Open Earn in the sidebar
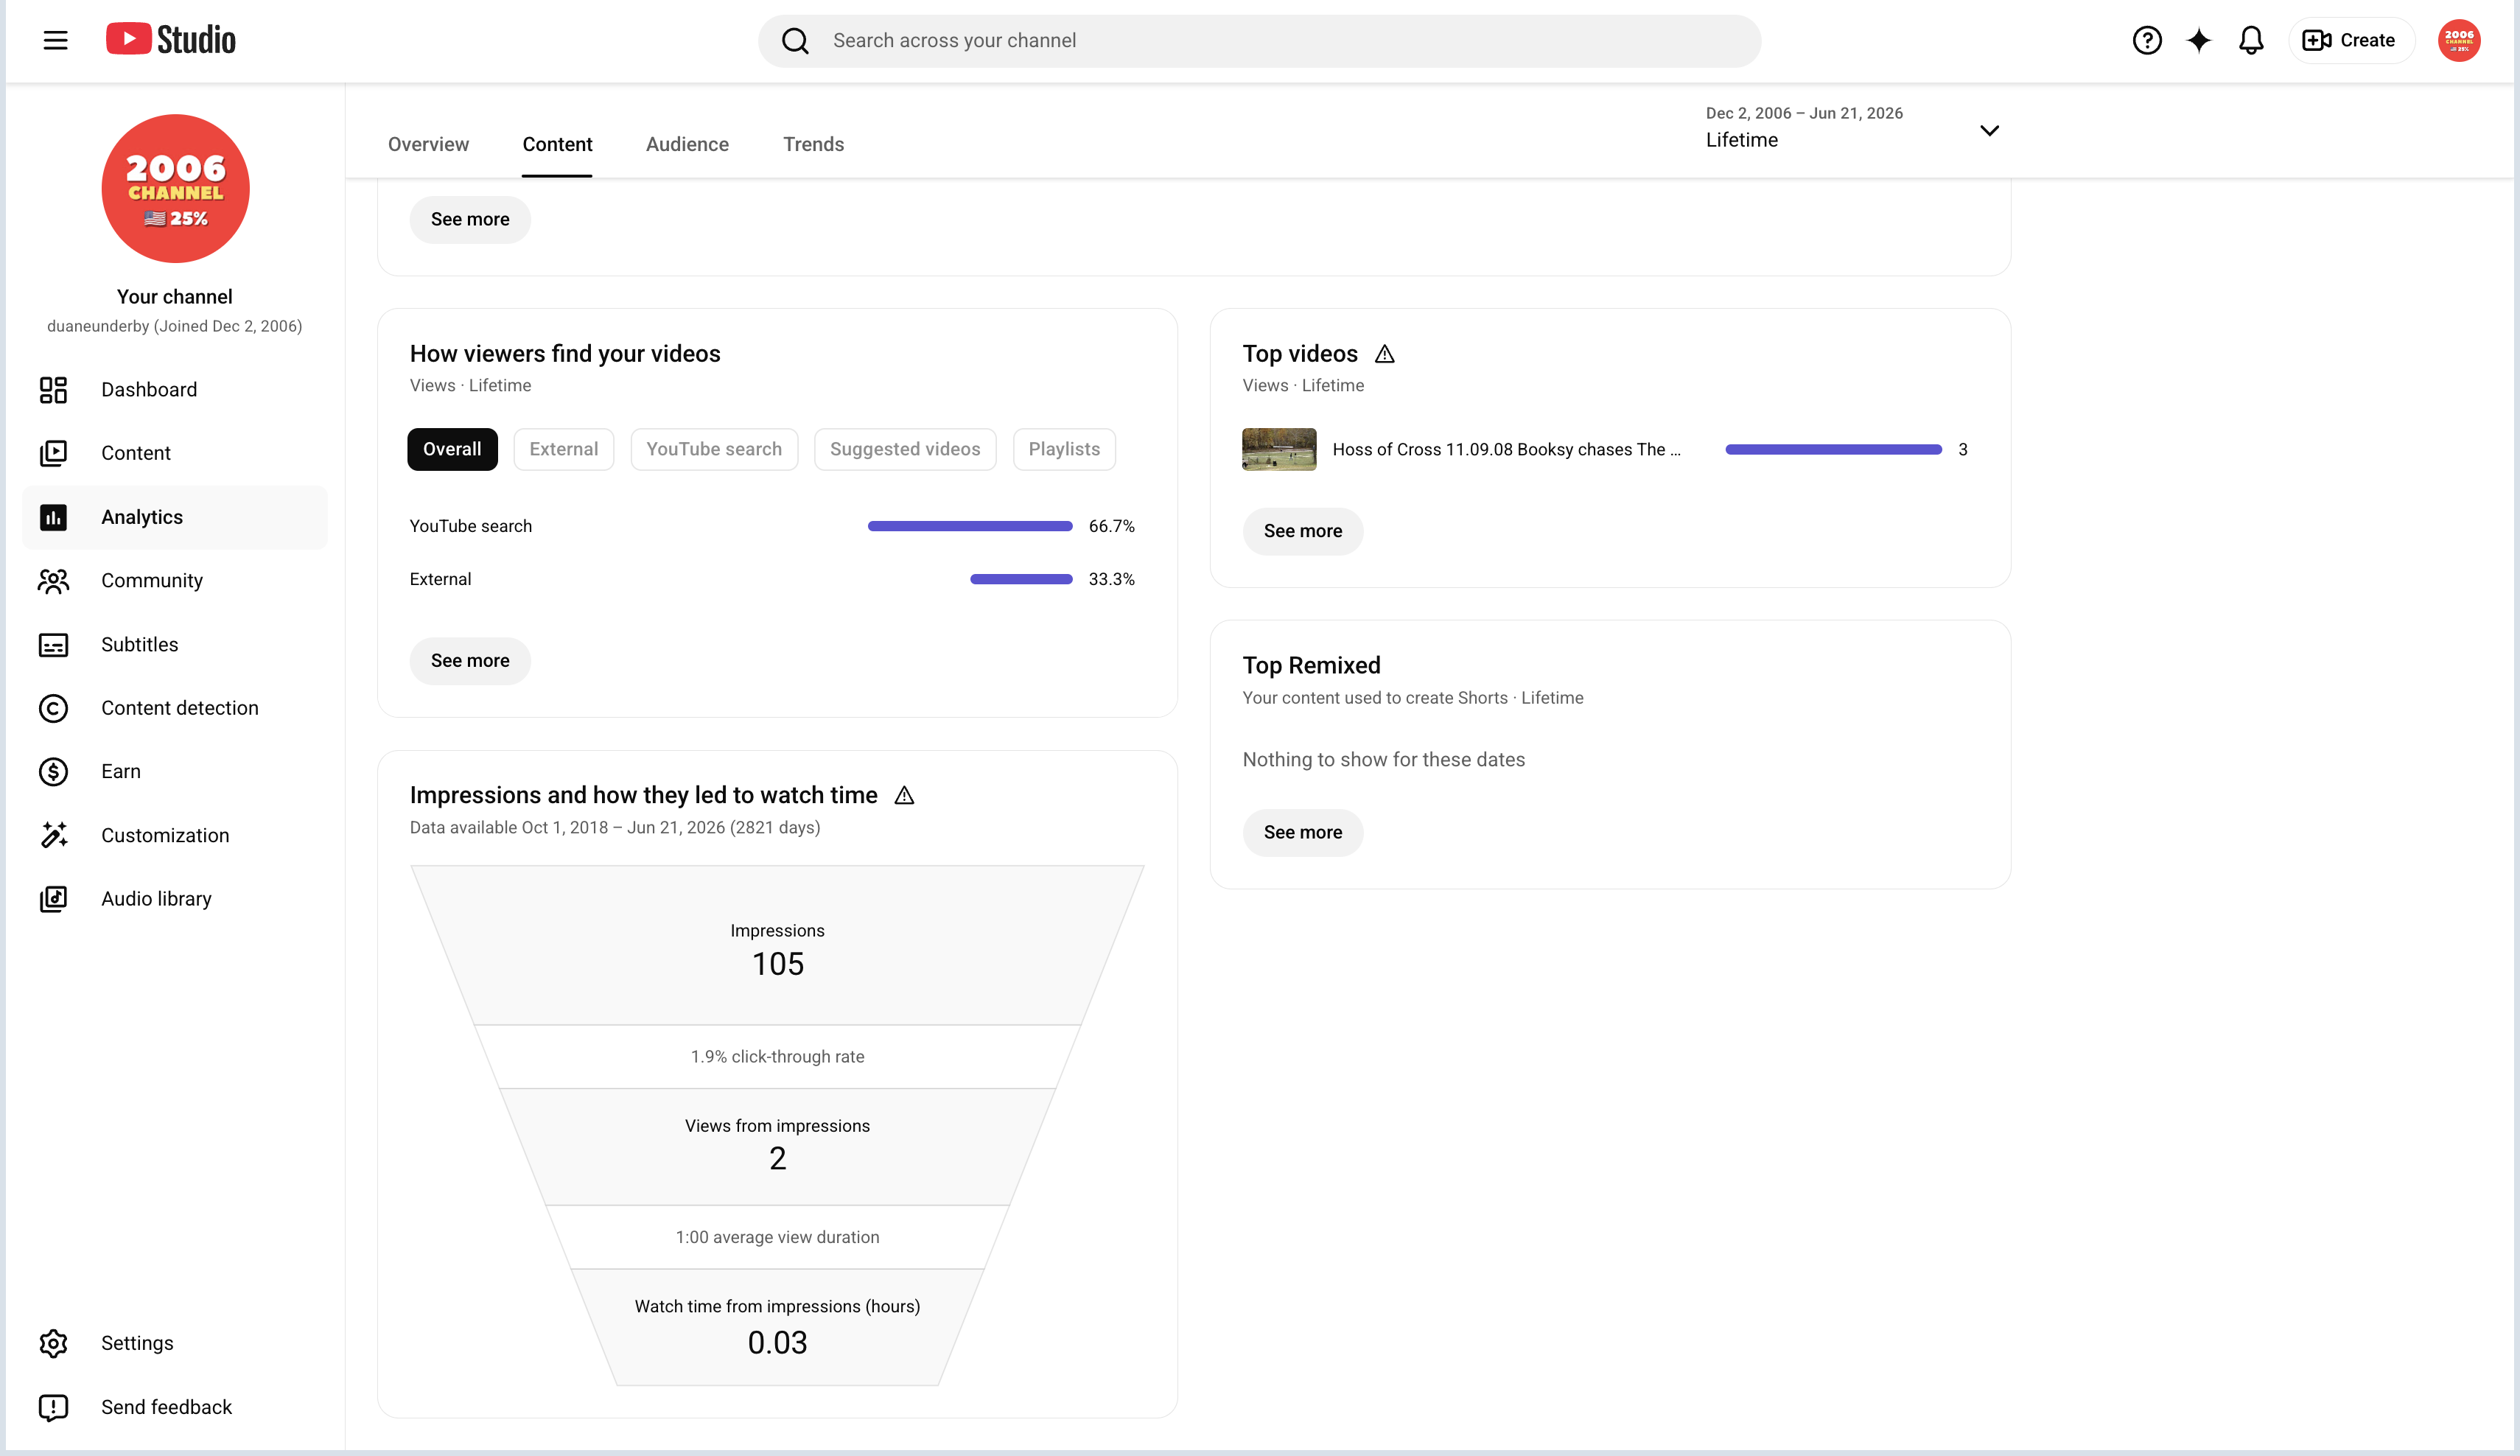The height and width of the screenshot is (1456, 2520). click(x=175, y=772)
